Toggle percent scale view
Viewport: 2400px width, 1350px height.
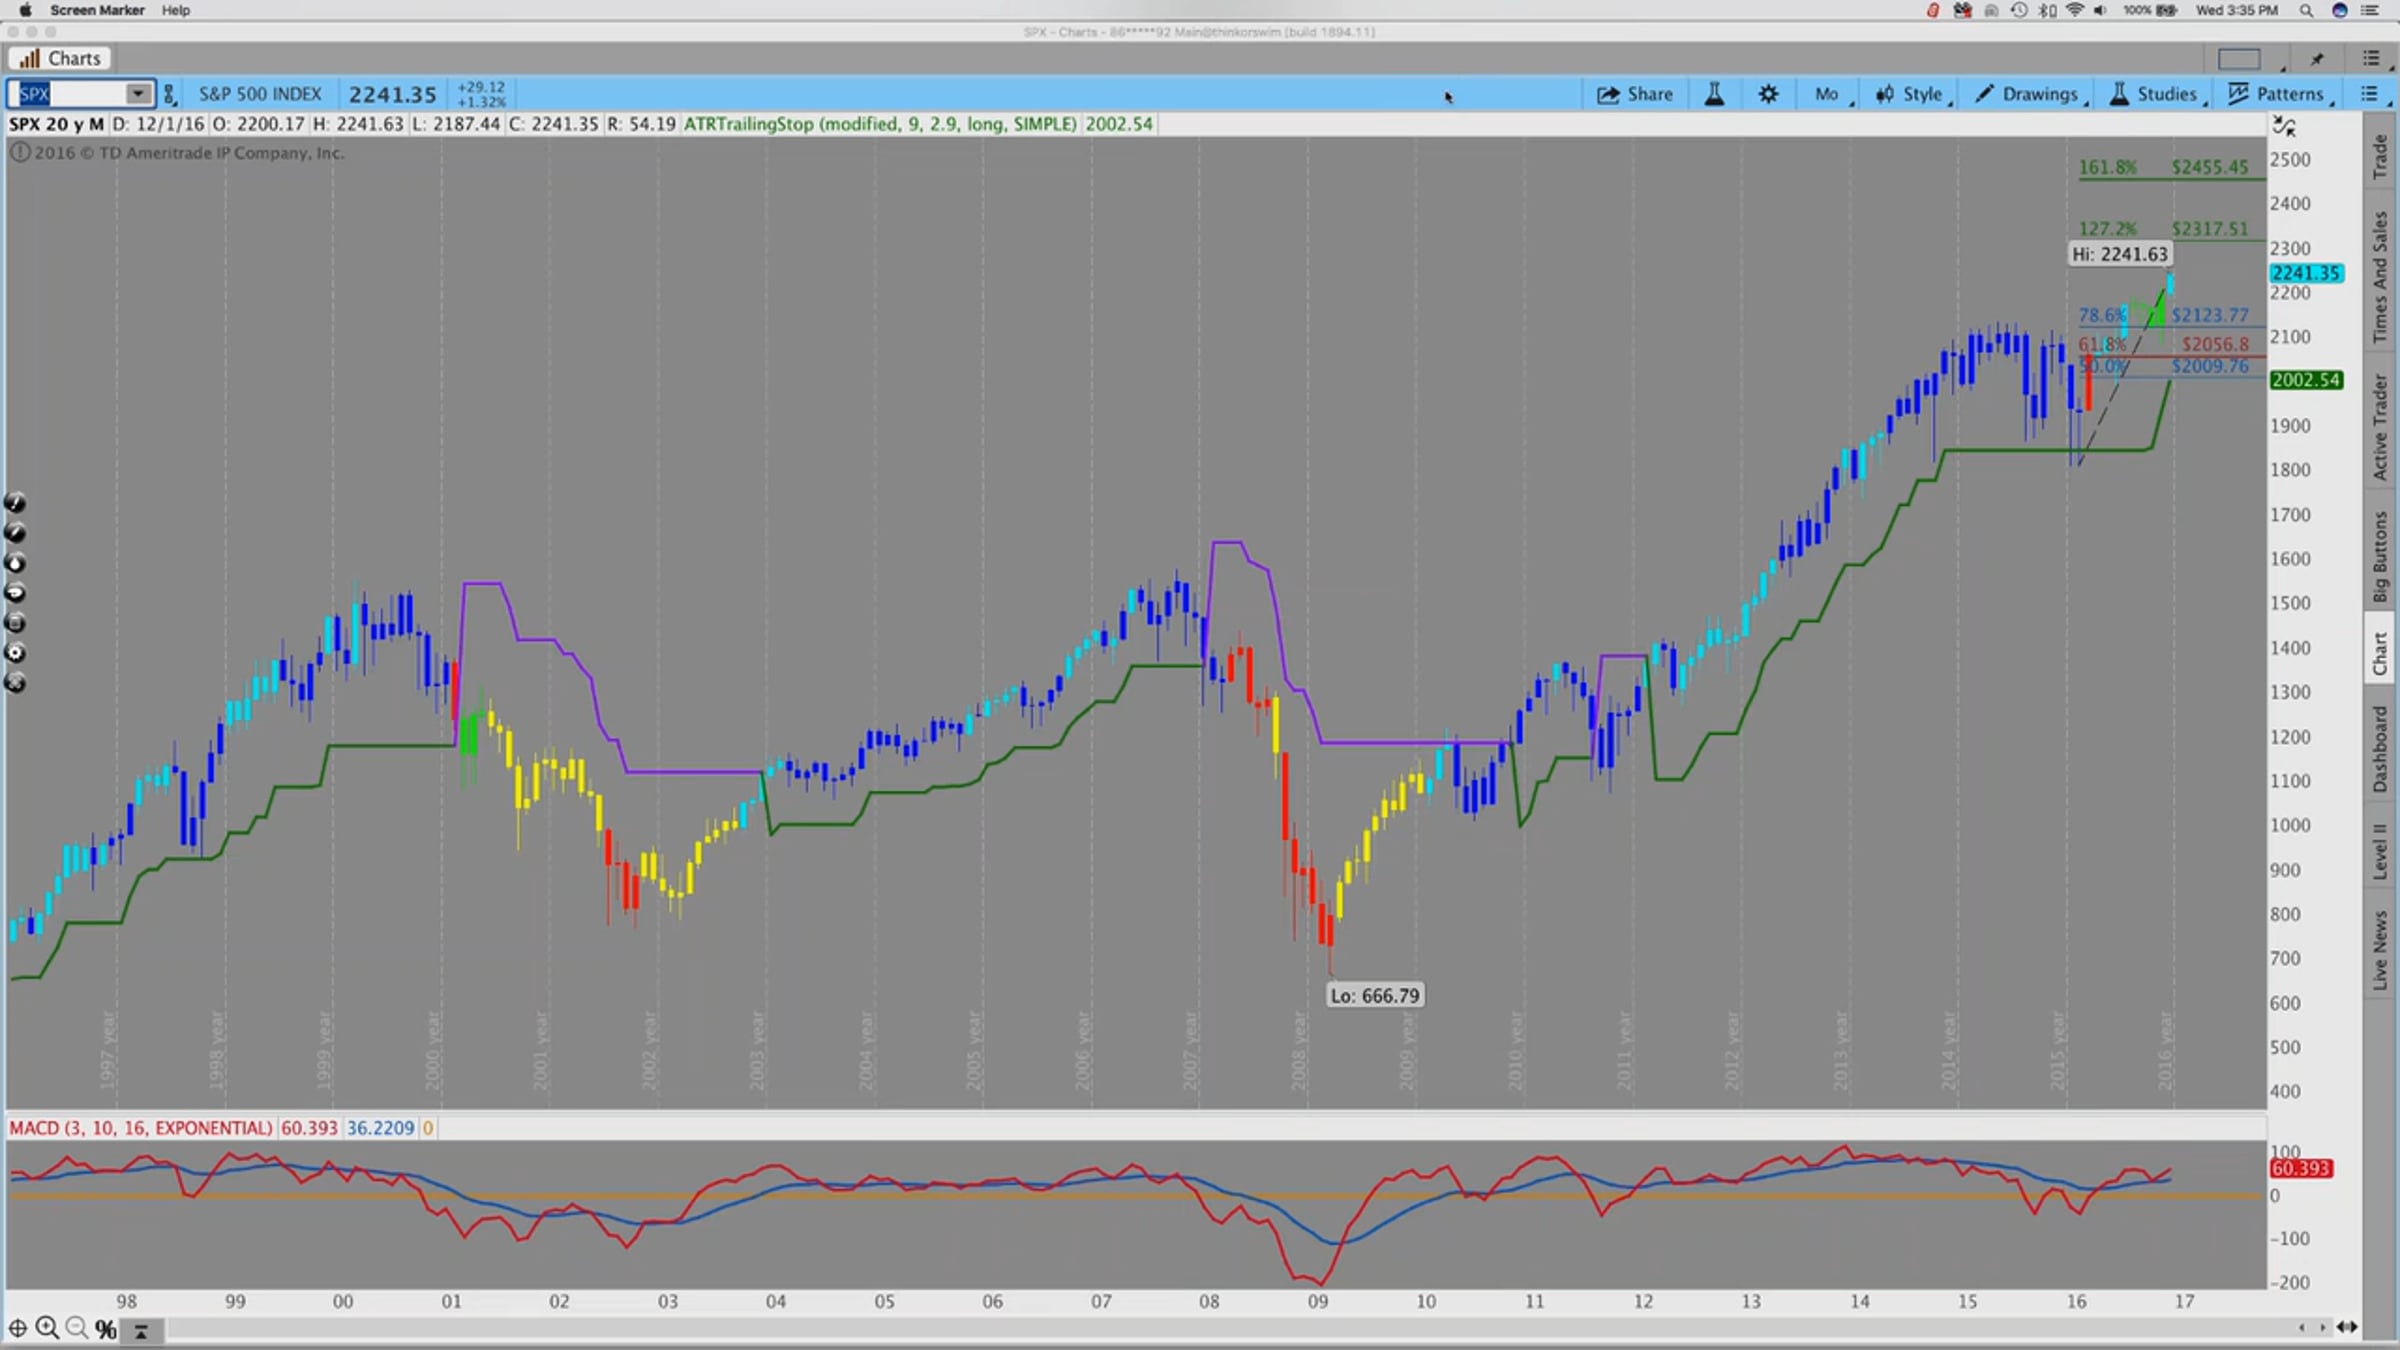click(x=106, y=1329)
